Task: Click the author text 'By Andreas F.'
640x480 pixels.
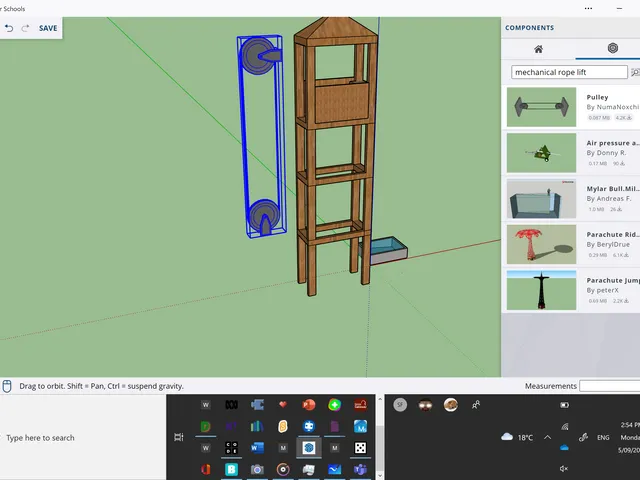Action: 609,198
